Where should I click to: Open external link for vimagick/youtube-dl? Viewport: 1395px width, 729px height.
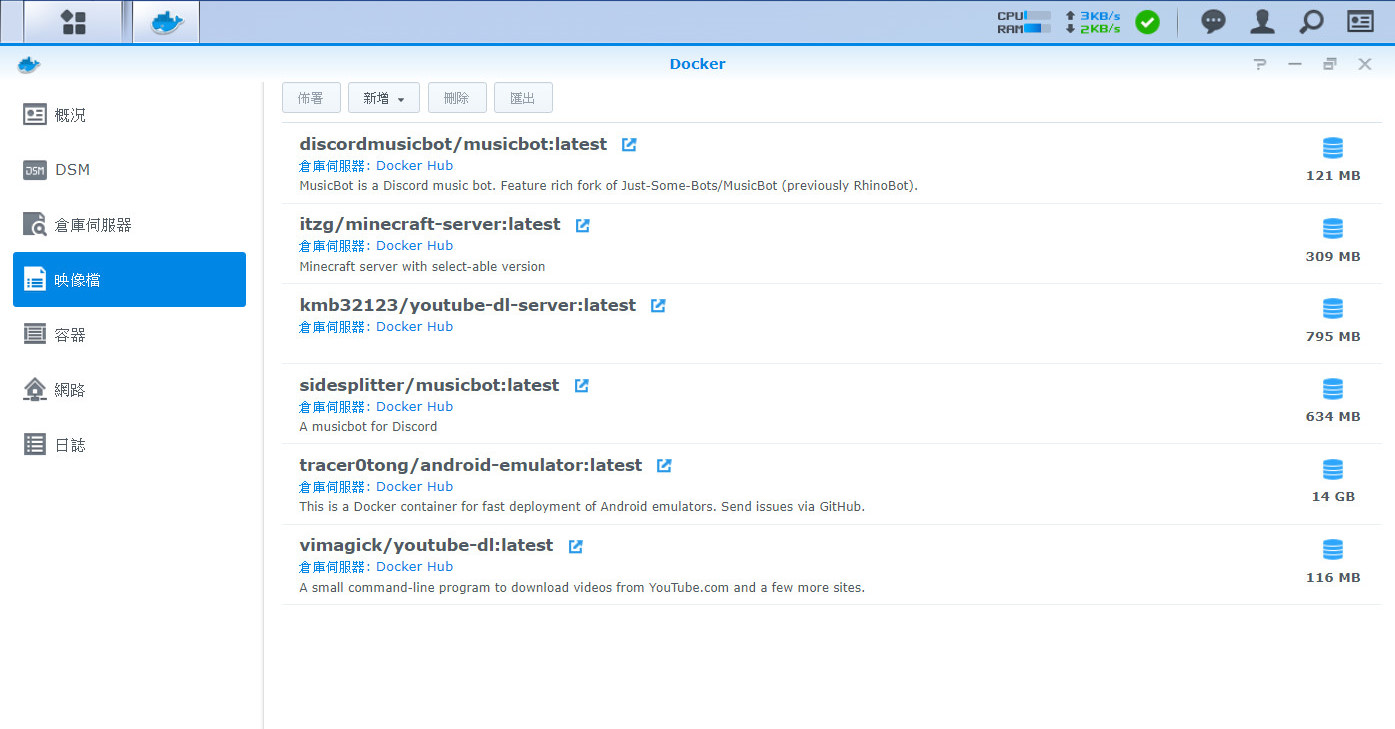[x=575, y=546]
